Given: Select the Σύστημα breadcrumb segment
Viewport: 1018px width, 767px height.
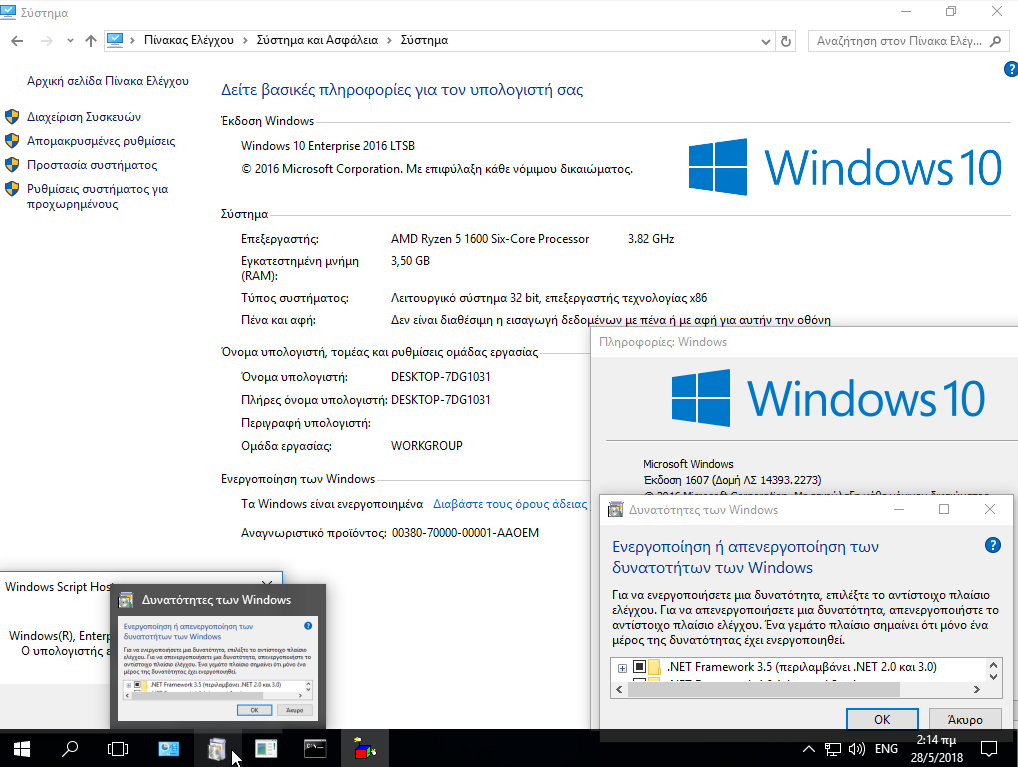Looking at the screenshot, I should [424, 40].
